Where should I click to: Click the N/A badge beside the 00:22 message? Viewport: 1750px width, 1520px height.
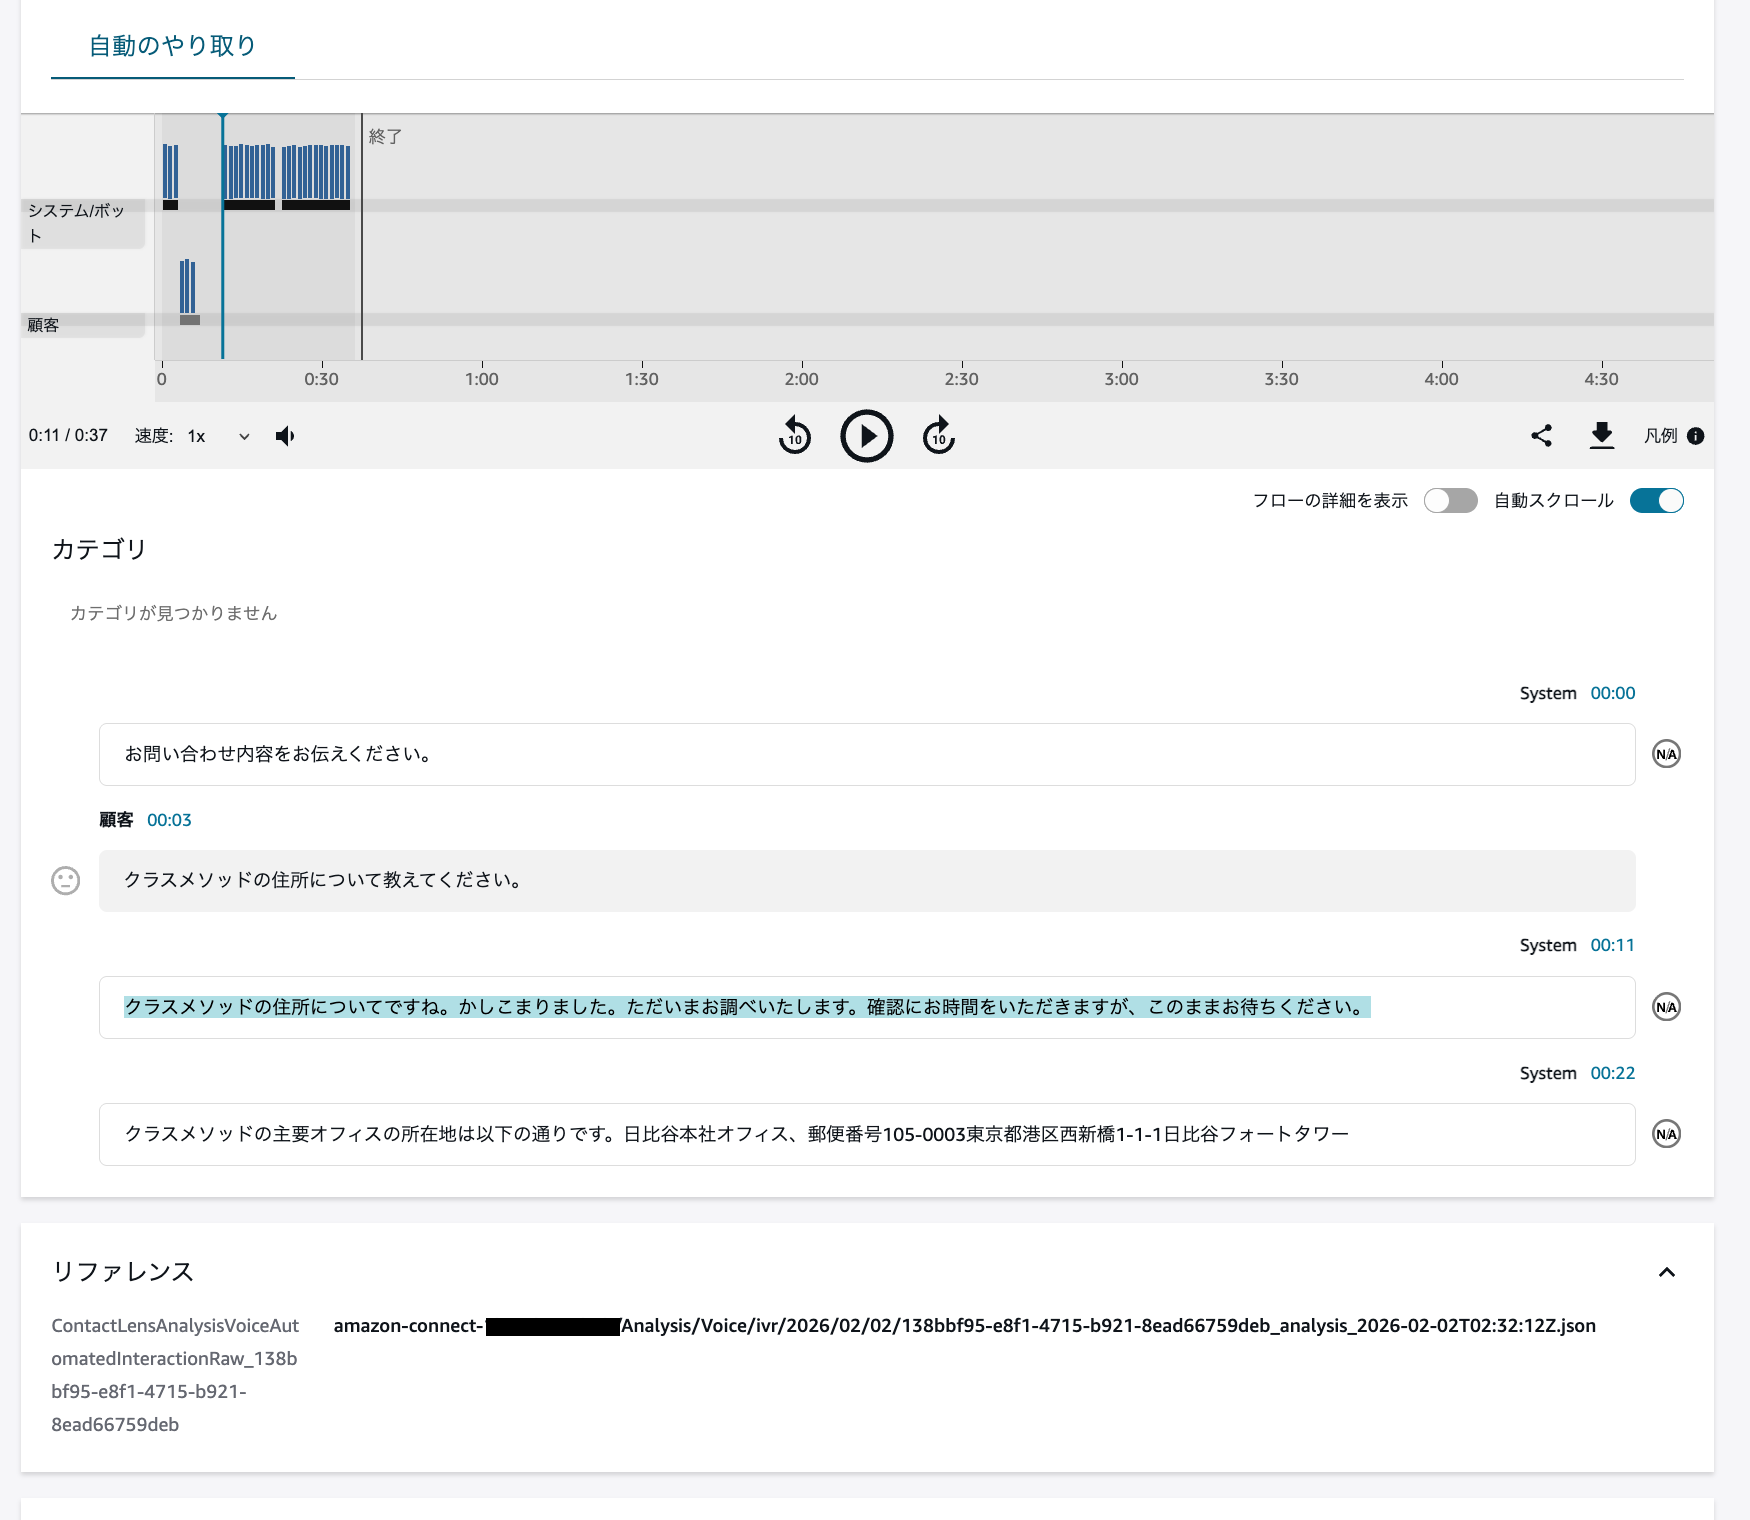coord(1665,1134)
